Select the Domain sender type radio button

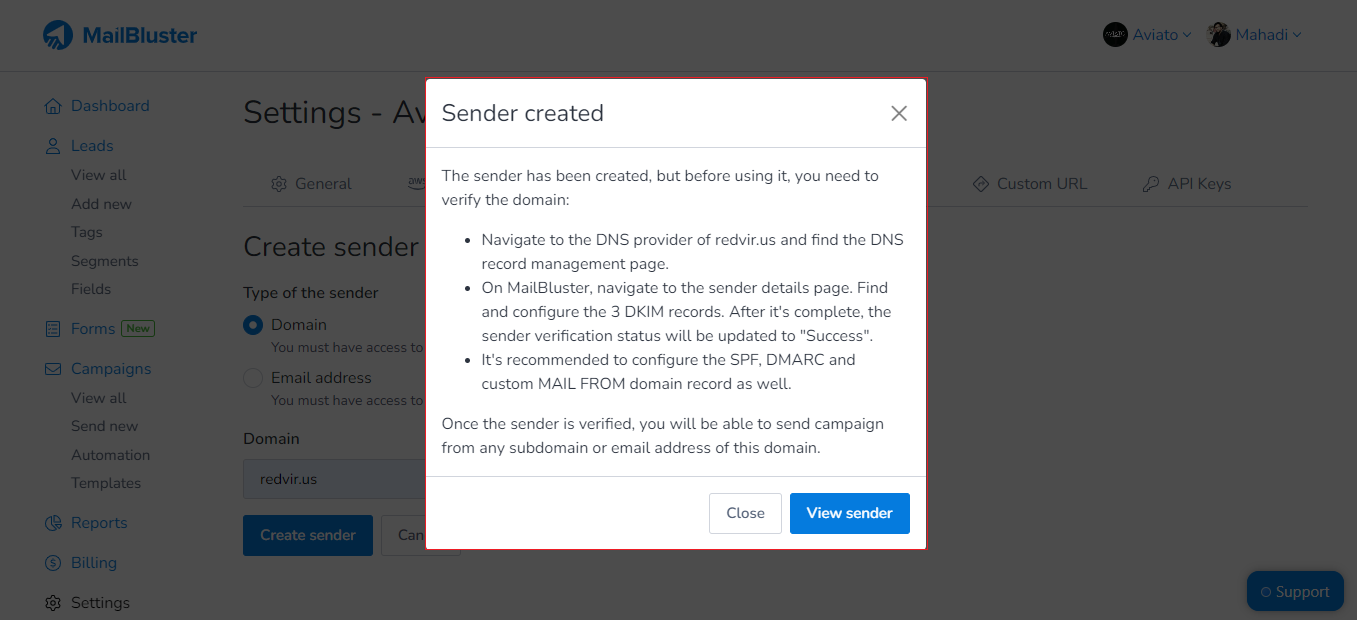tap(251, 324)
